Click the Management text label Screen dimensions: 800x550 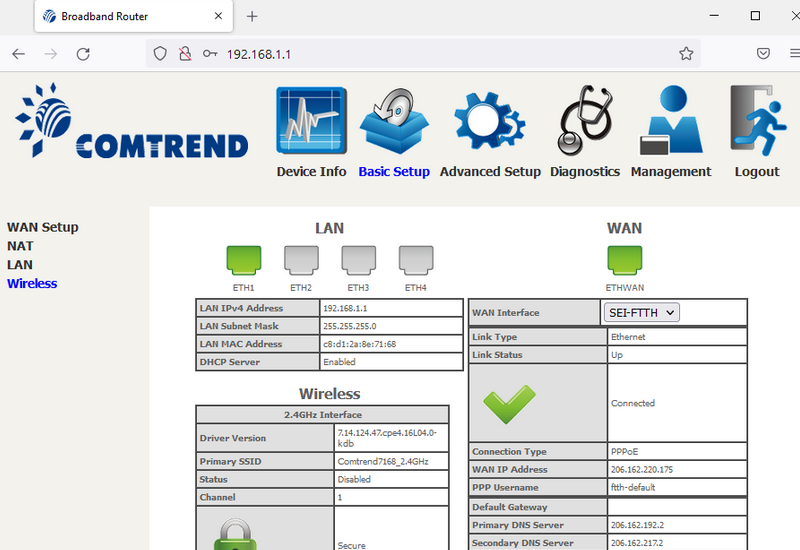click(x=671, y=172)
